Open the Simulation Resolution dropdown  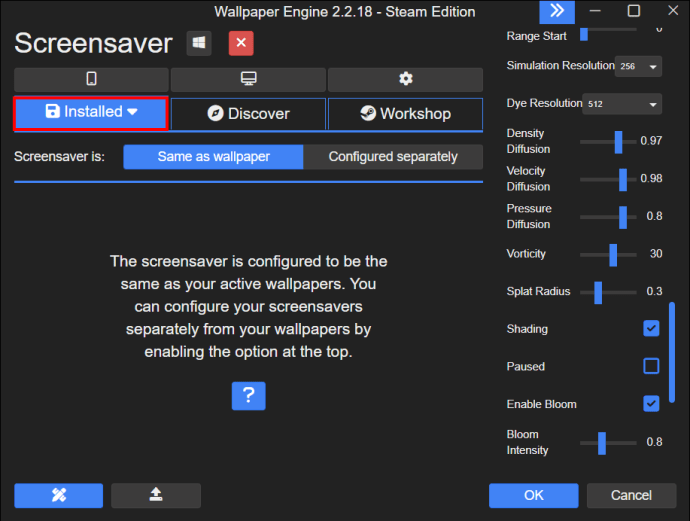click(x=638, y=66)
